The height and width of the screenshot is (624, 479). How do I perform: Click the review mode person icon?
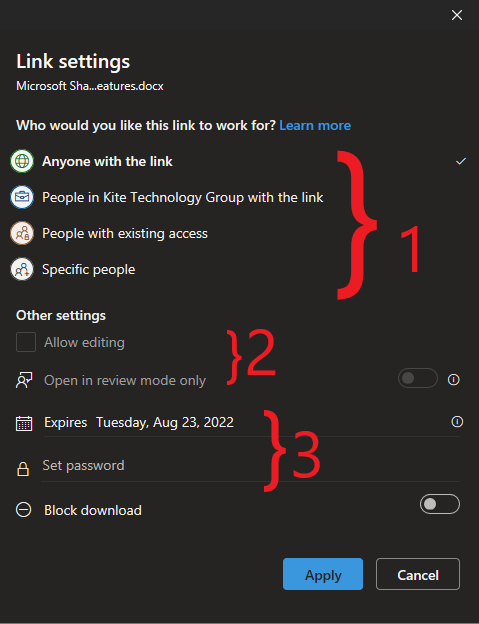click(24, 380)
